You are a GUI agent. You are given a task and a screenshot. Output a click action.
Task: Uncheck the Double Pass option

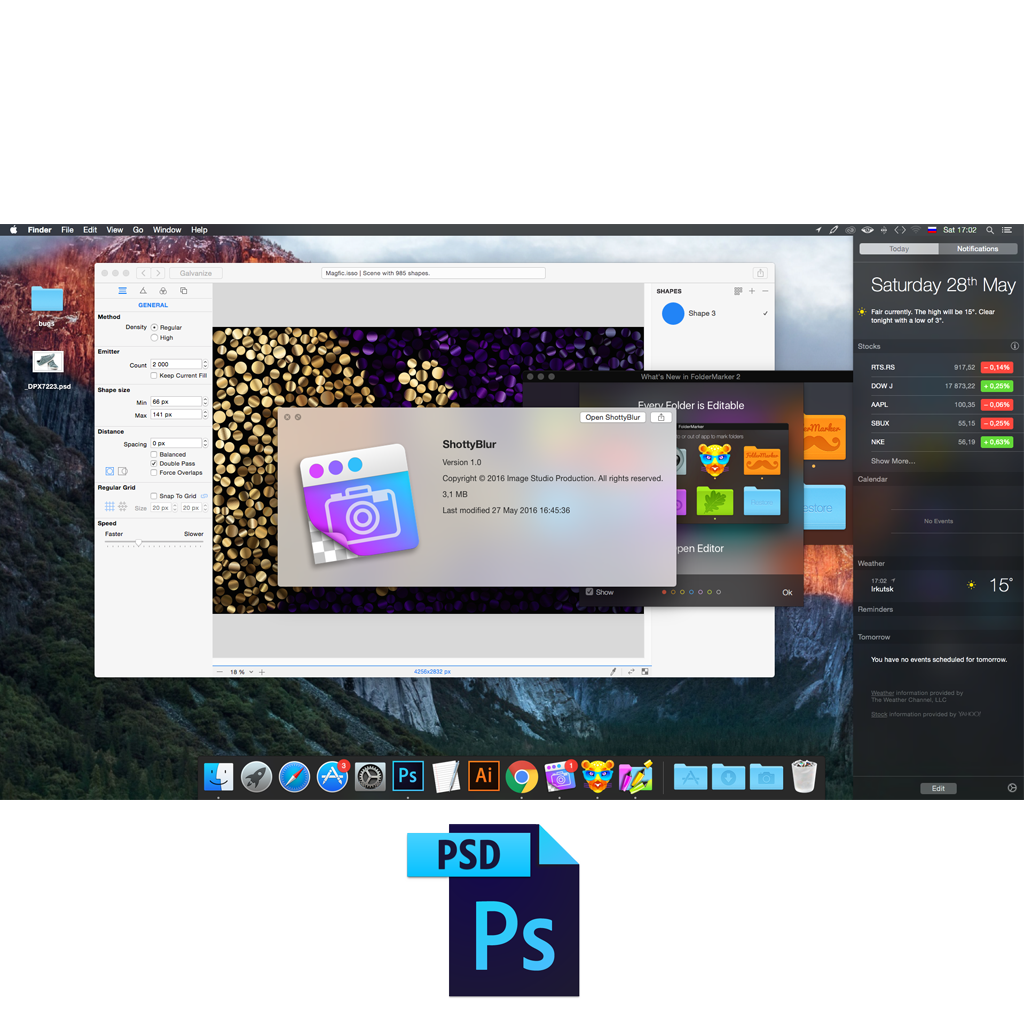coord(154,464)
